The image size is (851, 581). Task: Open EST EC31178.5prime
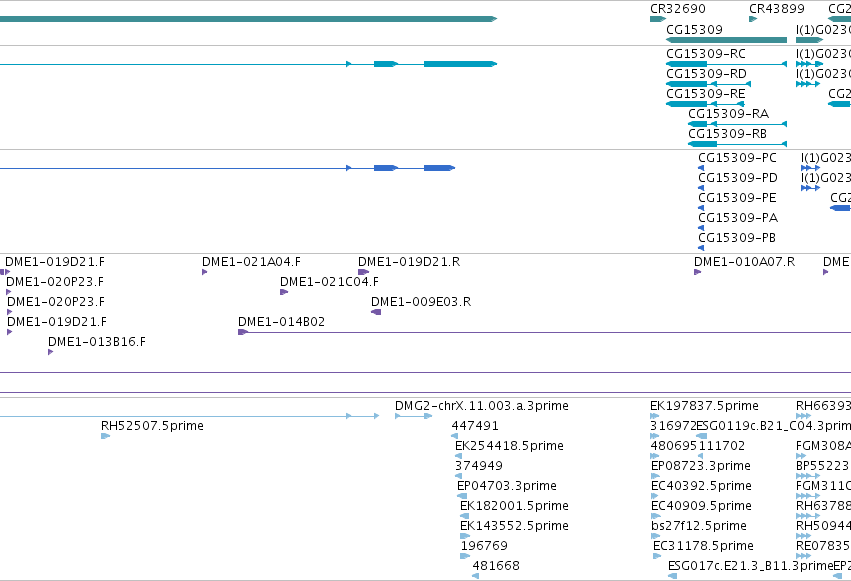pos(703,547)
